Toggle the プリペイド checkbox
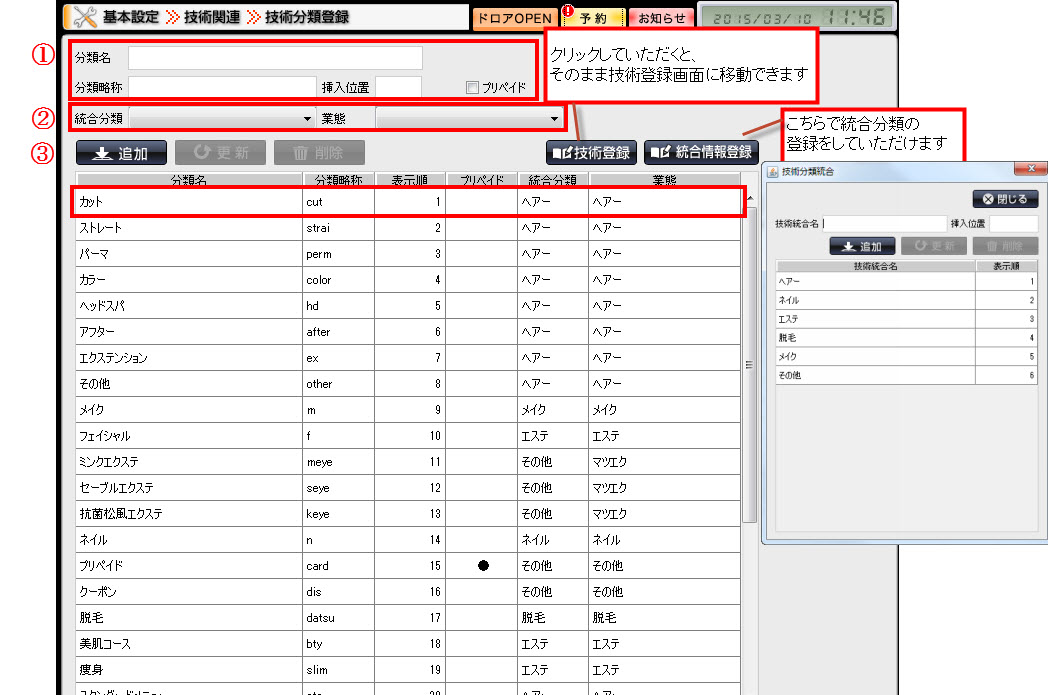The width and height of the screenshot is (1048, 695). [473, 88]
